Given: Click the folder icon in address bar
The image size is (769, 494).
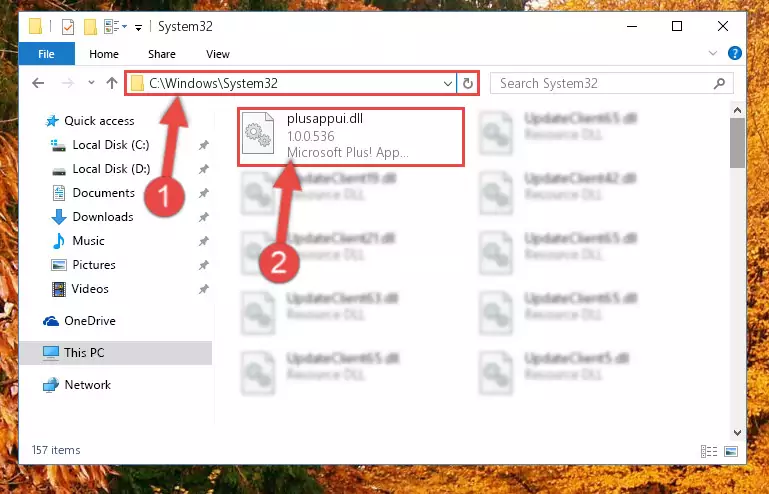Looking at the screenshot, I should click(x=137, y=83).
